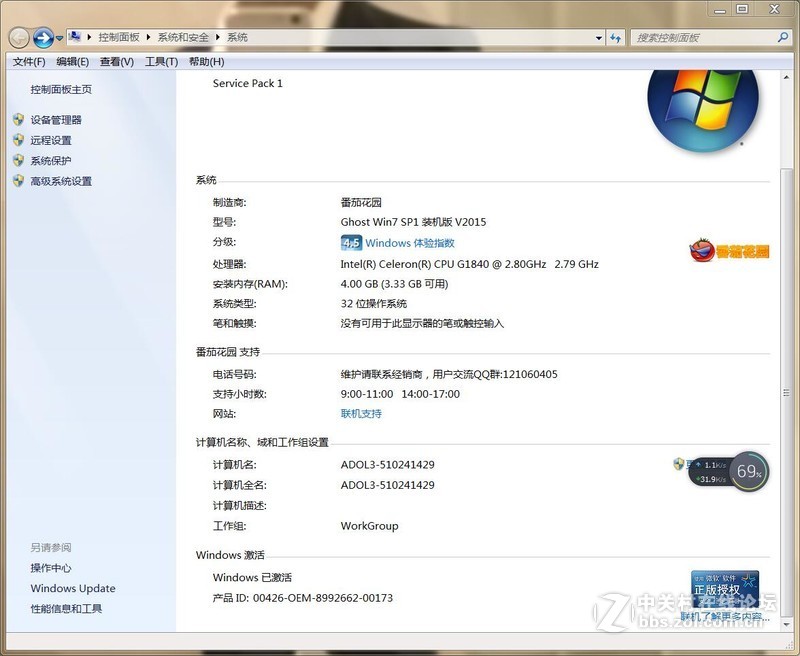Open the recent pages dropdown arrow

tap(60, 38)
